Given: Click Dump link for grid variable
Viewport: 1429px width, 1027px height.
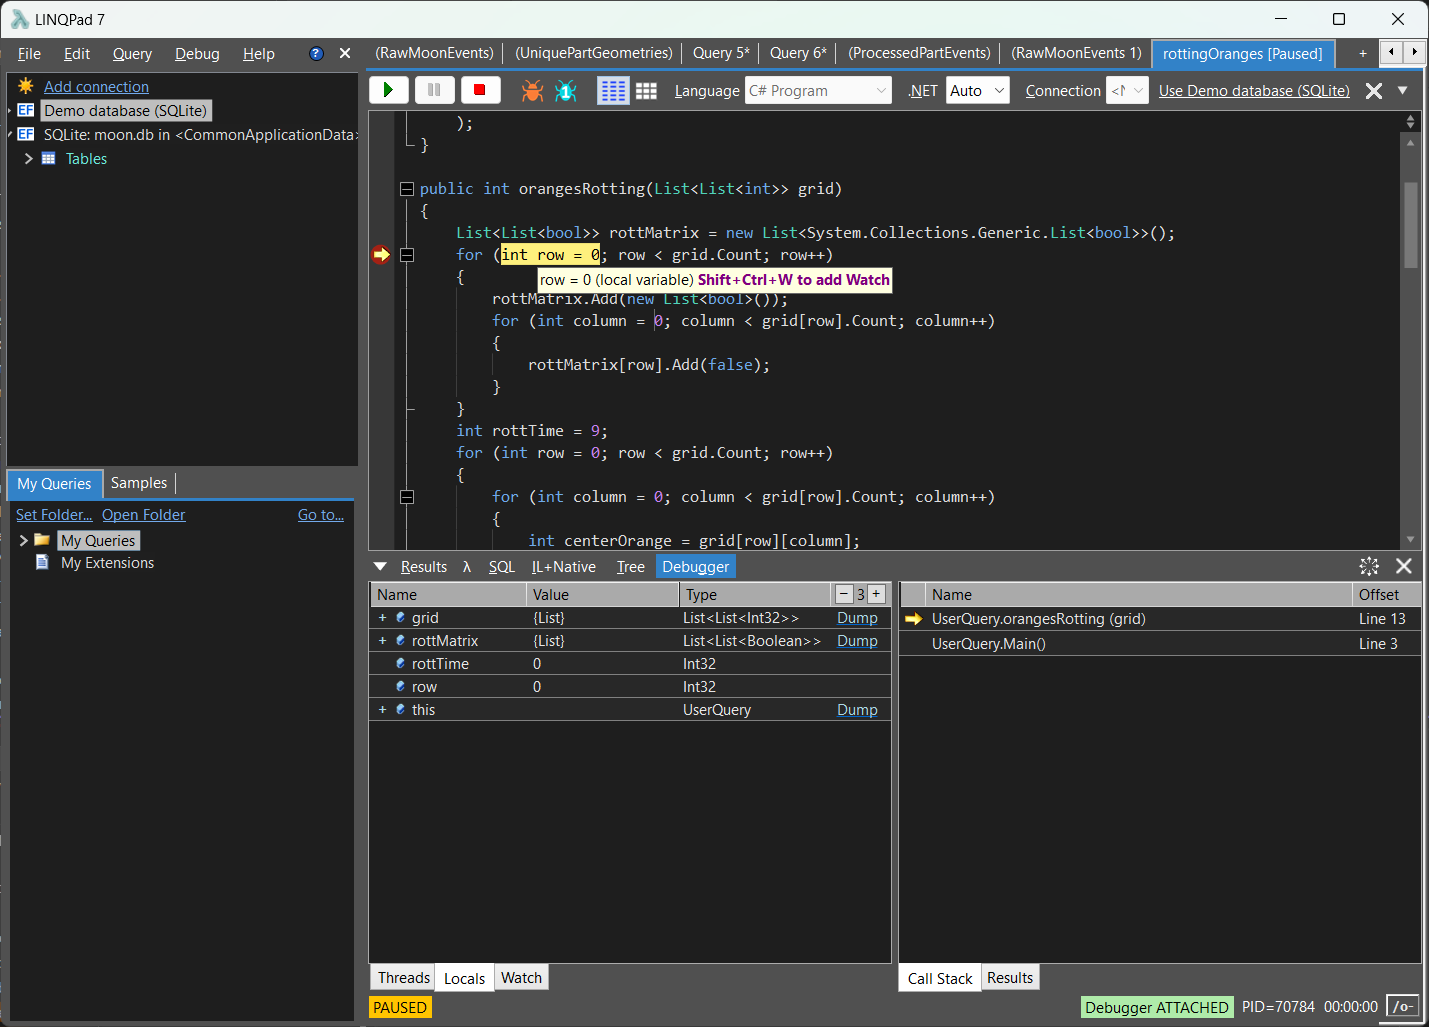Looking at the screenshot, I should coord(857,618).
